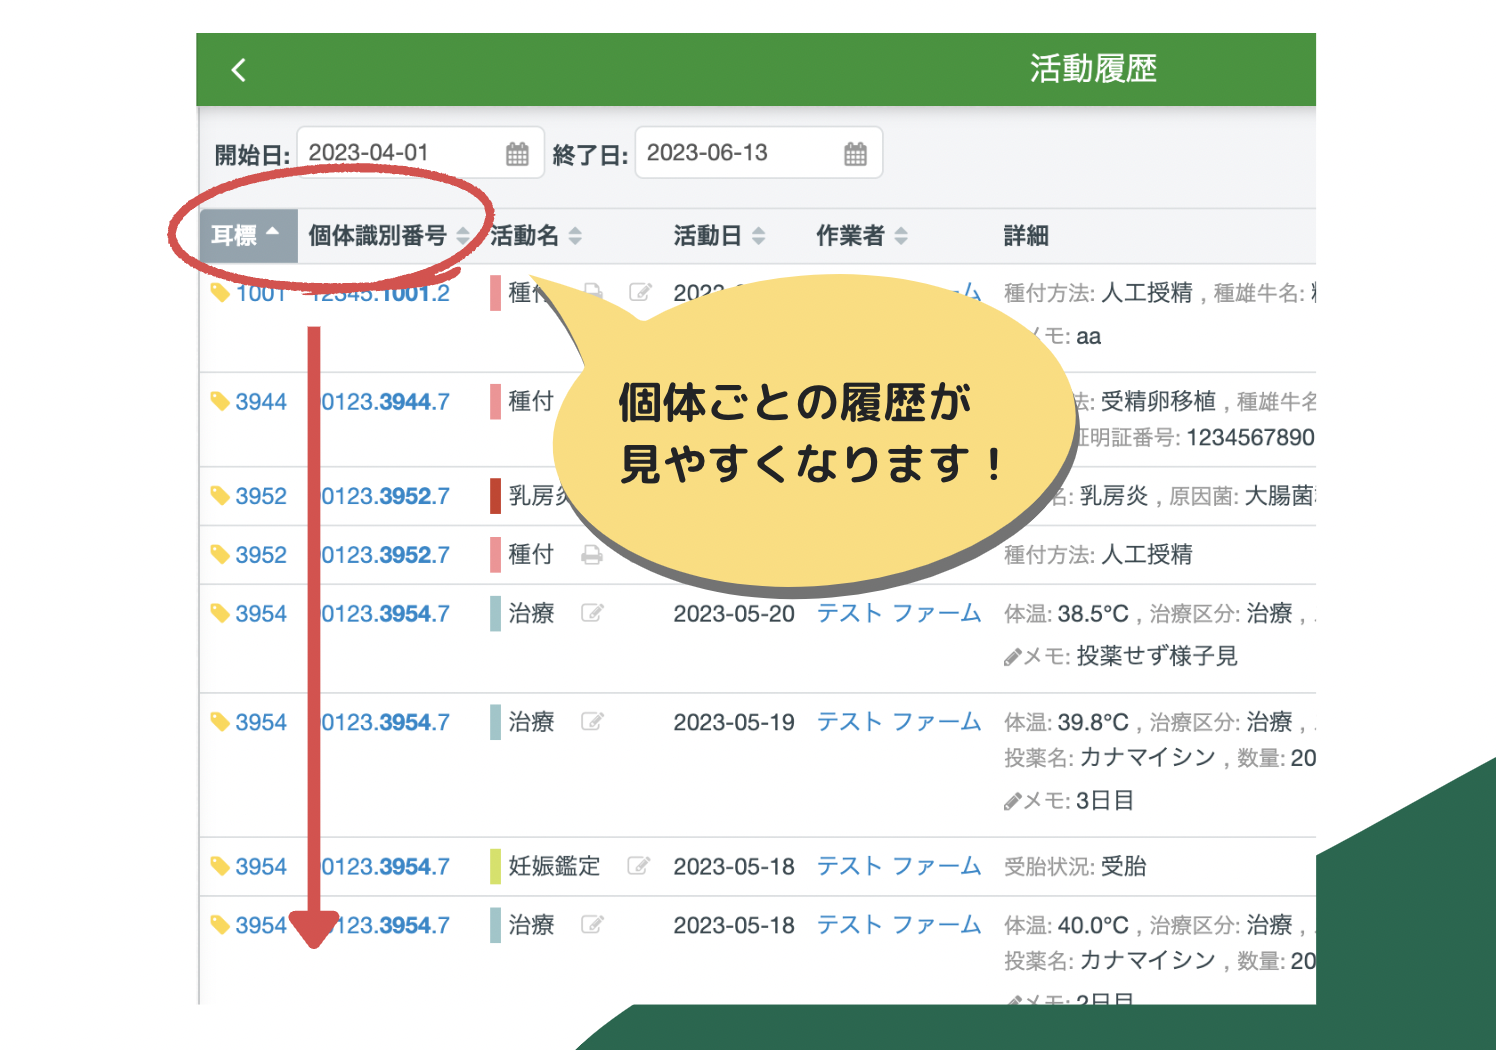Click the 妊娠鑑定 activity name
1496x1050 pixels.
pyautogui.click(x=554, y=866)
